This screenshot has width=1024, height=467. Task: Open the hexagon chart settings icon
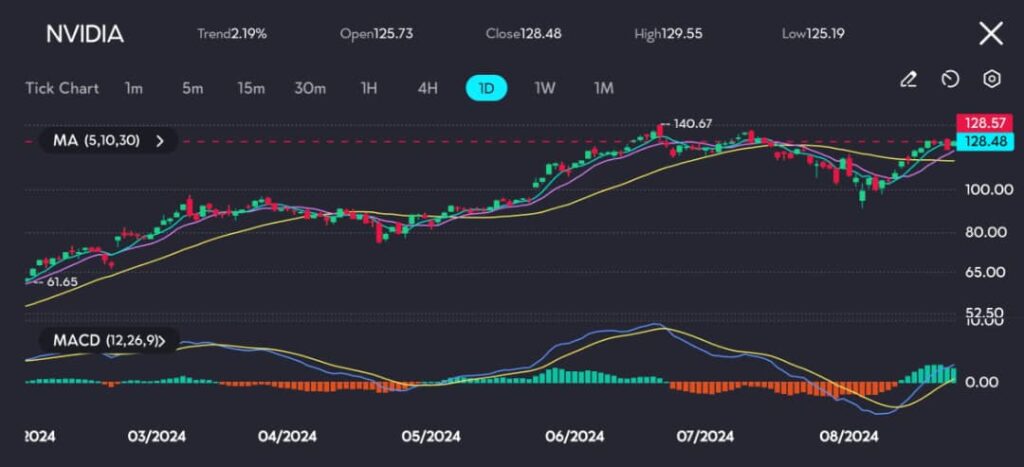pos(991,79)
